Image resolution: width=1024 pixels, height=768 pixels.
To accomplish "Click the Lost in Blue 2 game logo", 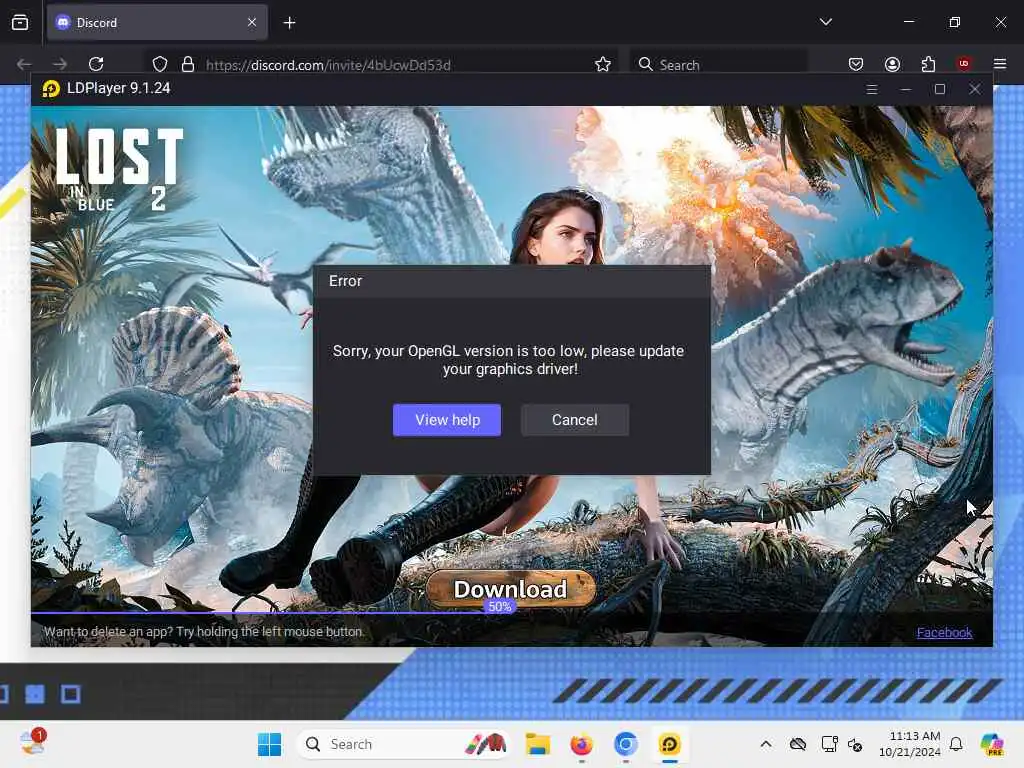I will pyautogui.click(x=119, y=168).
